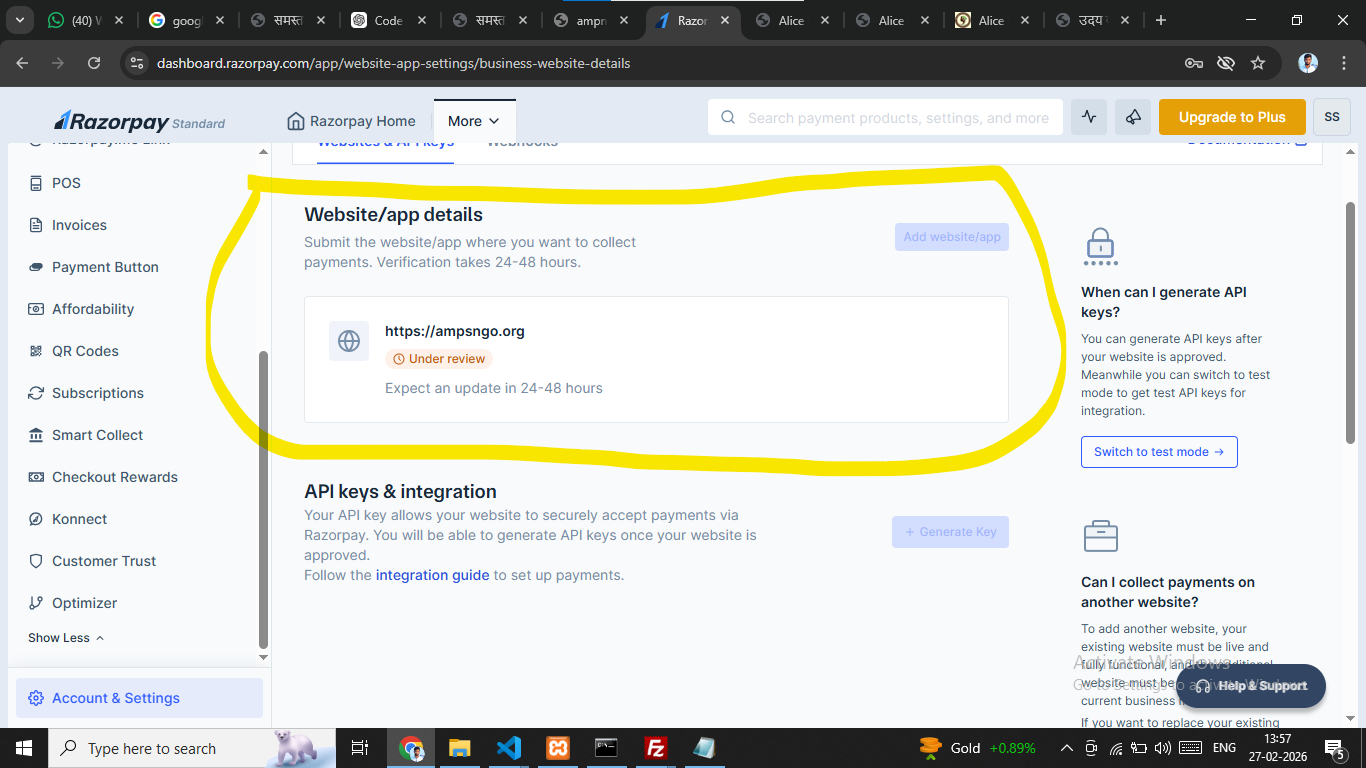
Task: Open Chrome's site information icon
Action: pyautogui.click(x=138, y=63)
